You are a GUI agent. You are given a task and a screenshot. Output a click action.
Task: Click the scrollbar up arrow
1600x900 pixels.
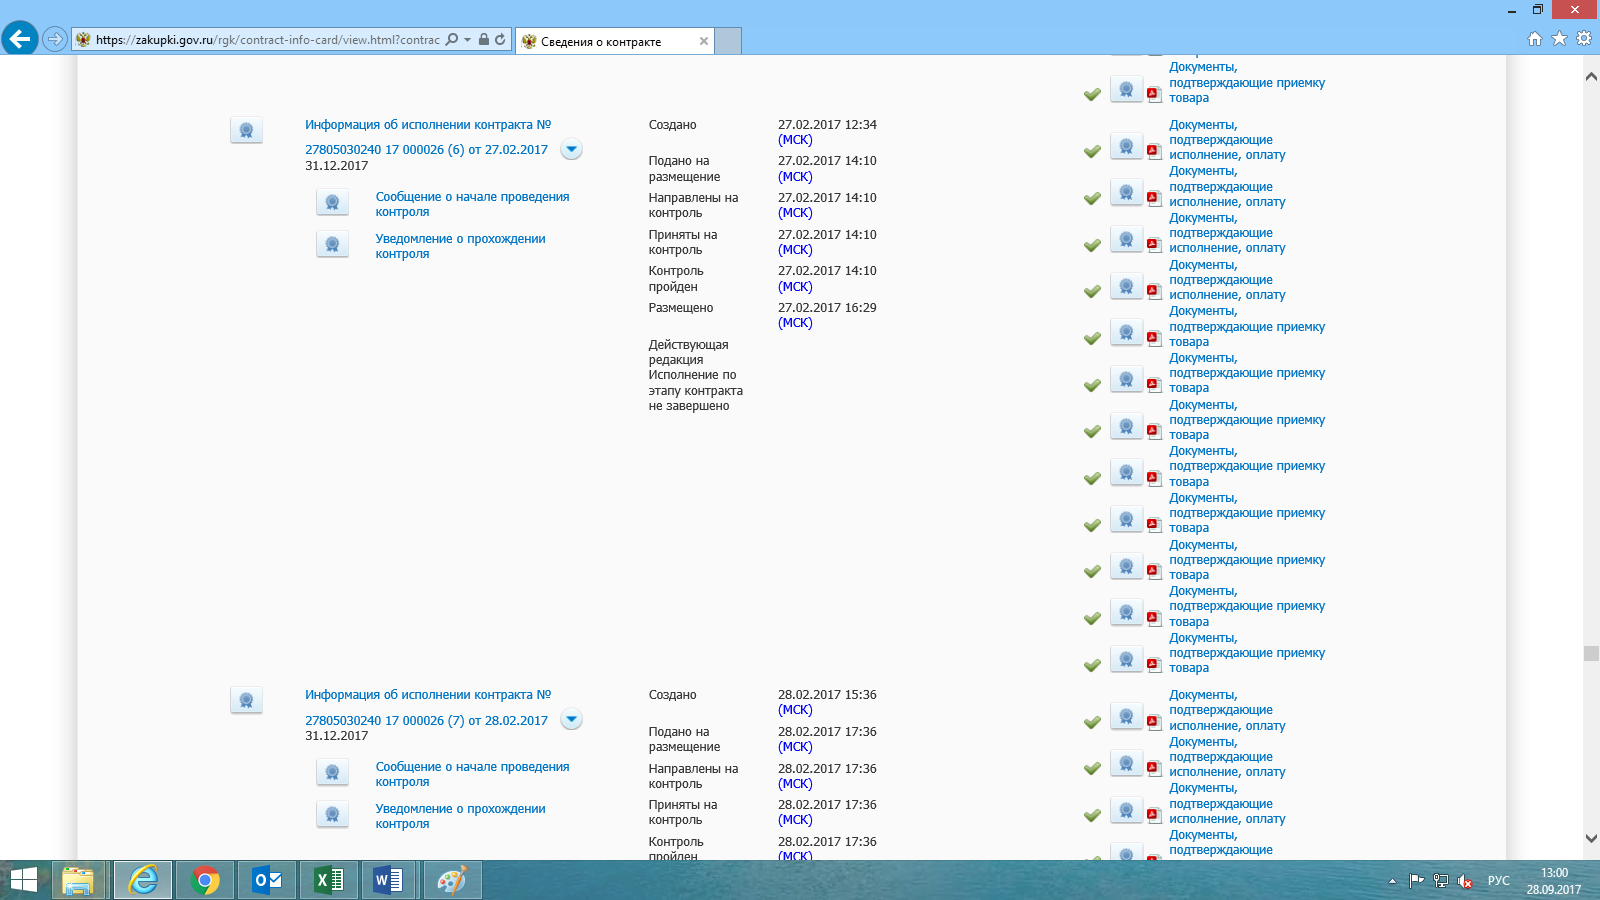click(x=1590, y=77)
